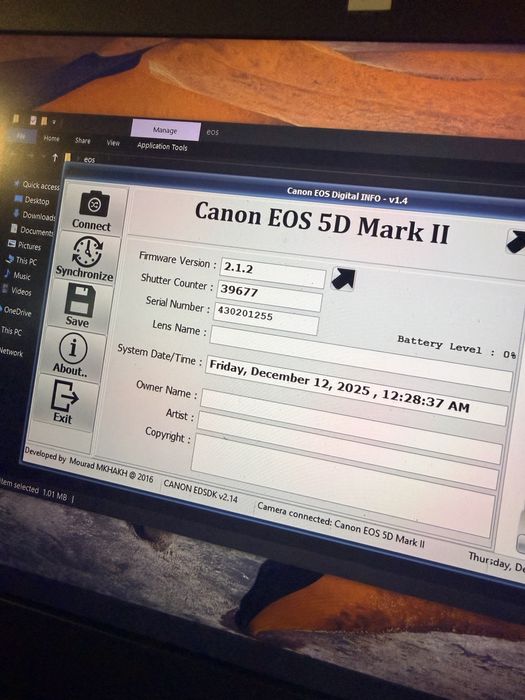Screen dimensions: 525x700
Task: Open the File tab in File Explorer
Action: tap(21, 136)
